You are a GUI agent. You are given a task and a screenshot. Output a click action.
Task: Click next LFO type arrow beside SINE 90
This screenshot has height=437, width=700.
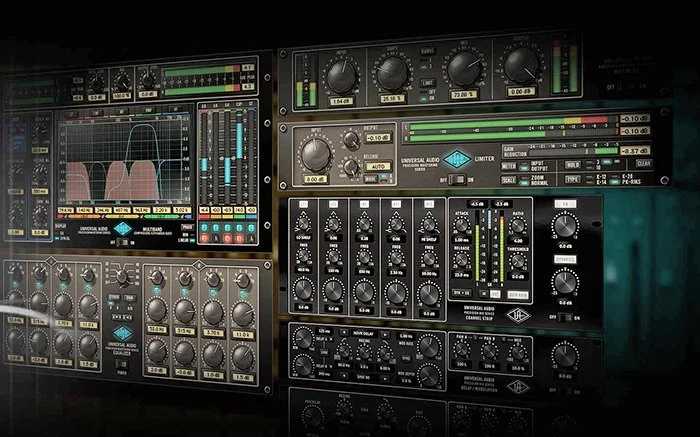coord(385,379)
